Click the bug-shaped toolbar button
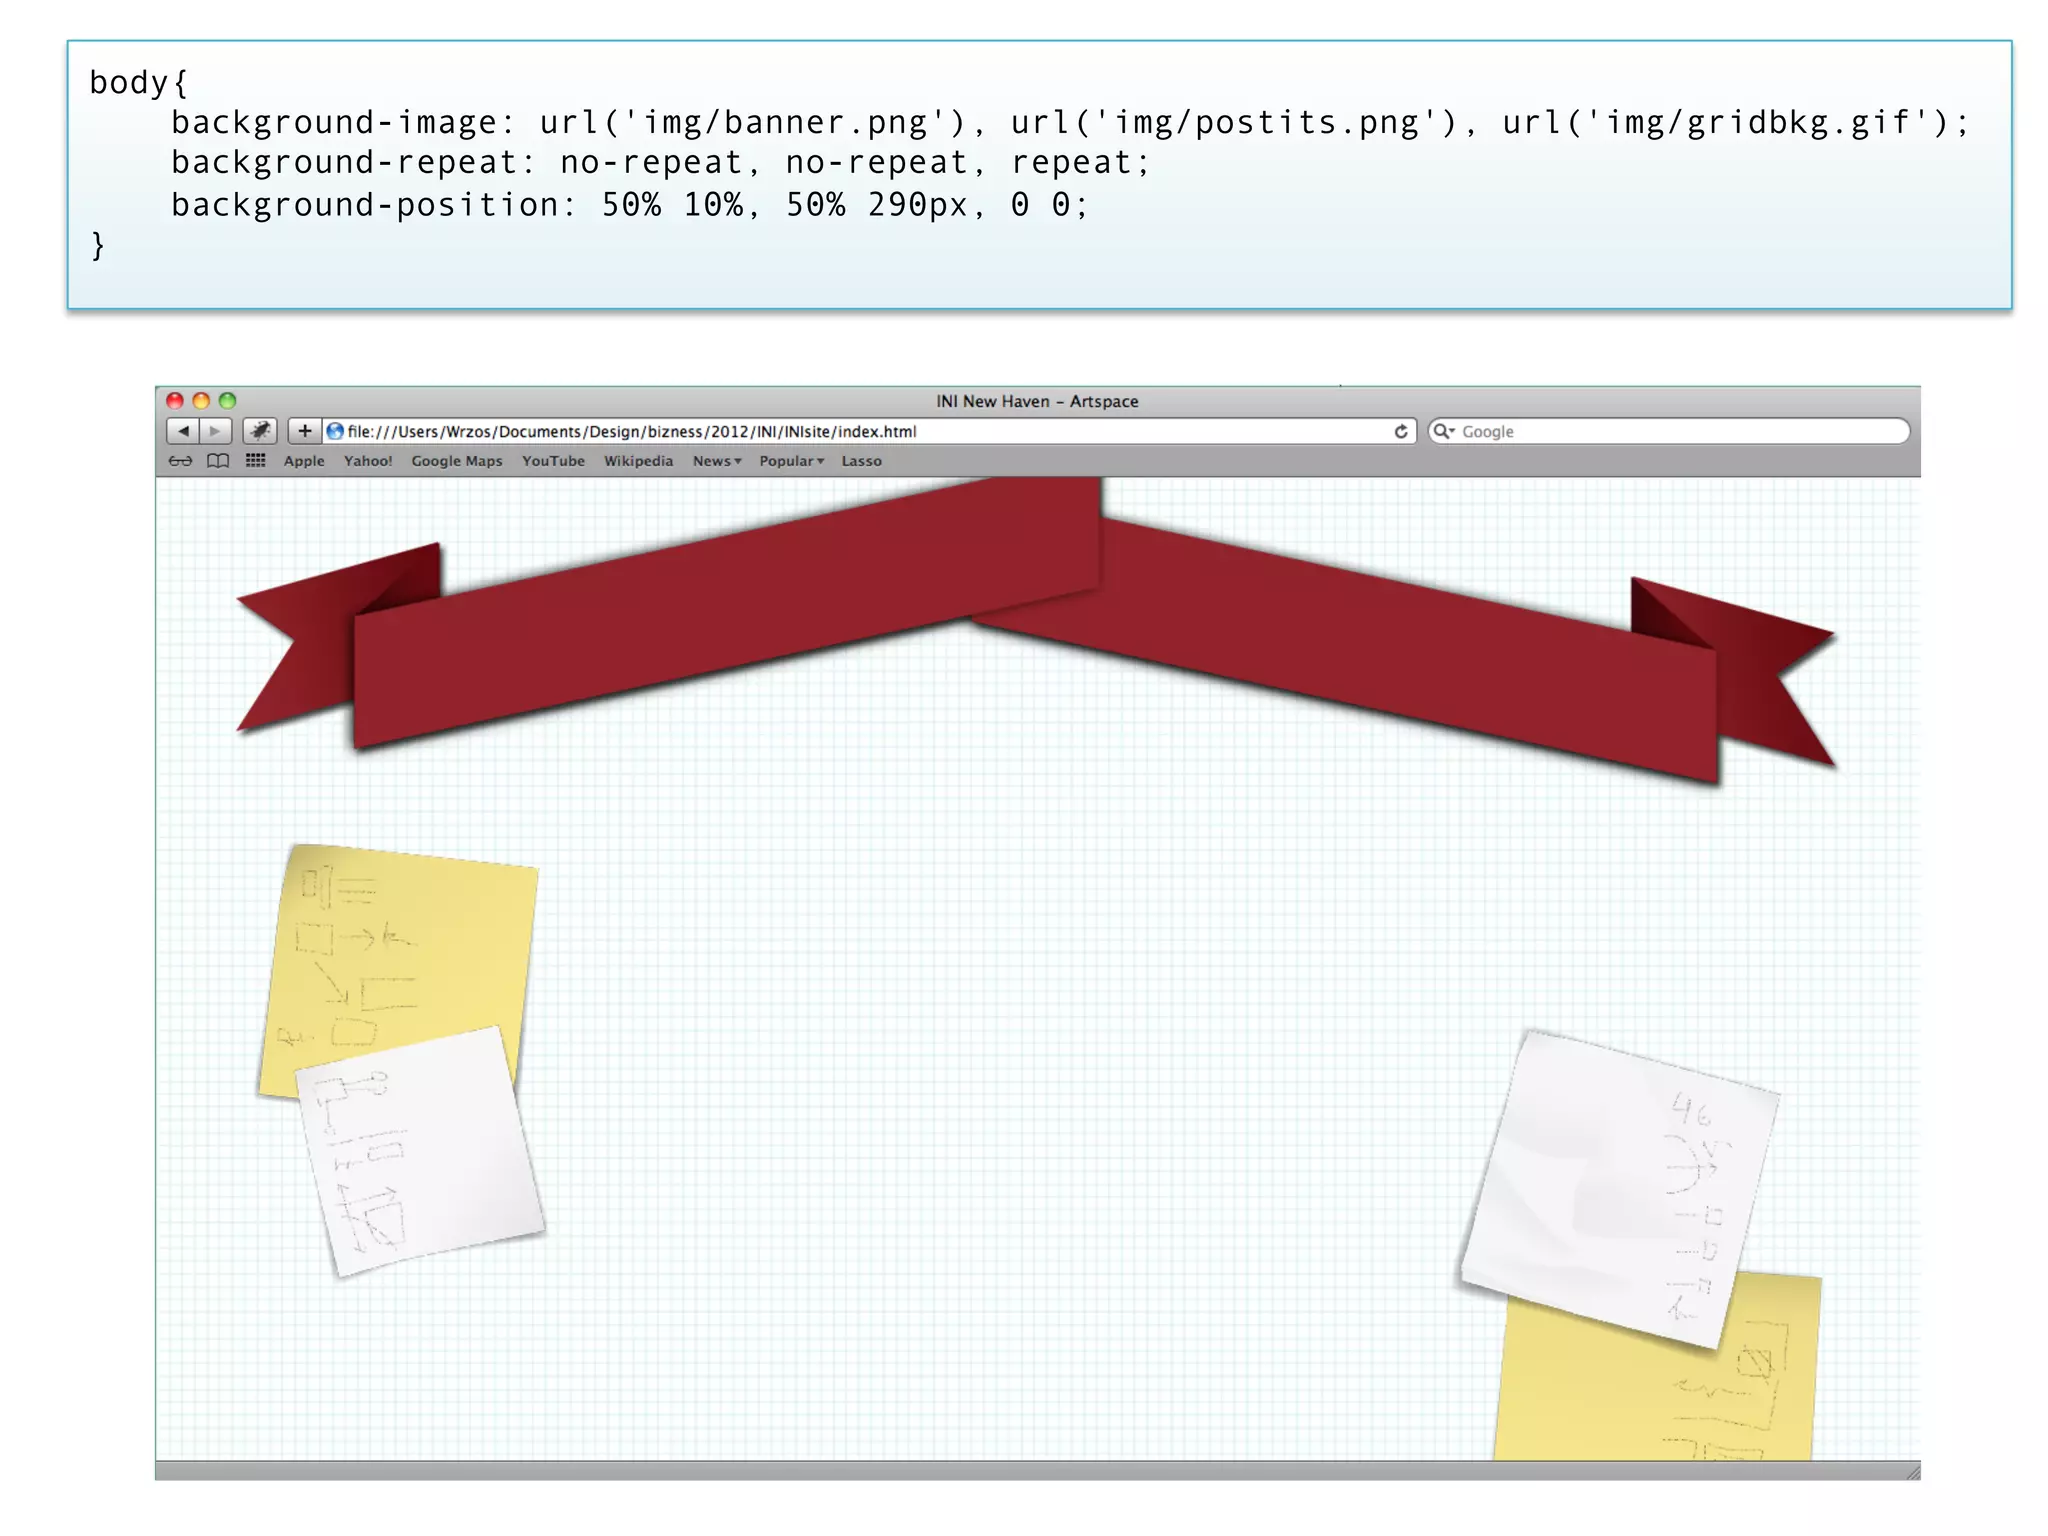Screen dimensions: 2048x1536 click(x=260, y=431)
